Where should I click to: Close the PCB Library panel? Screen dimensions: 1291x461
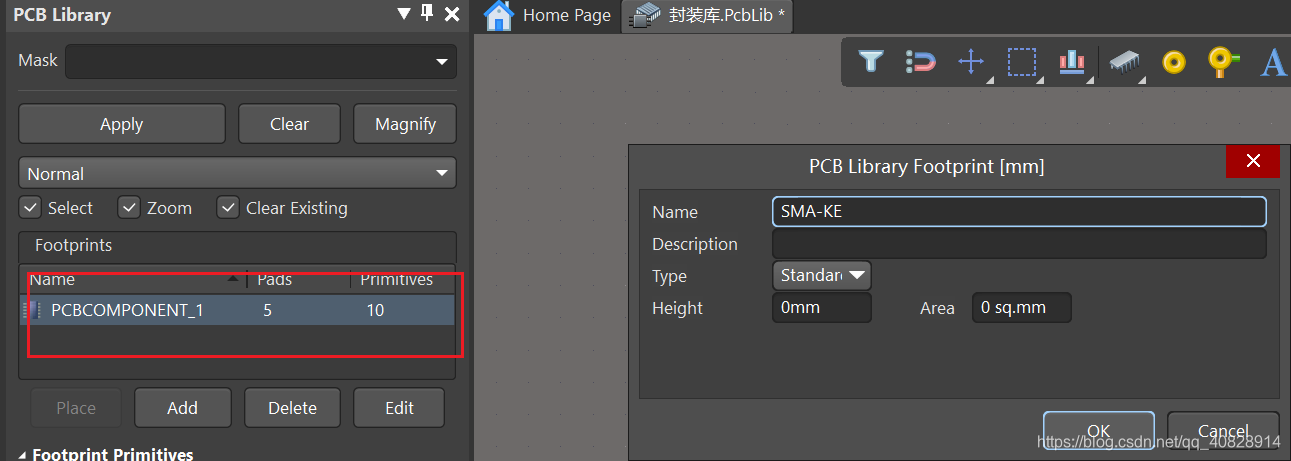pyautogui.click(x=452, y=14)
